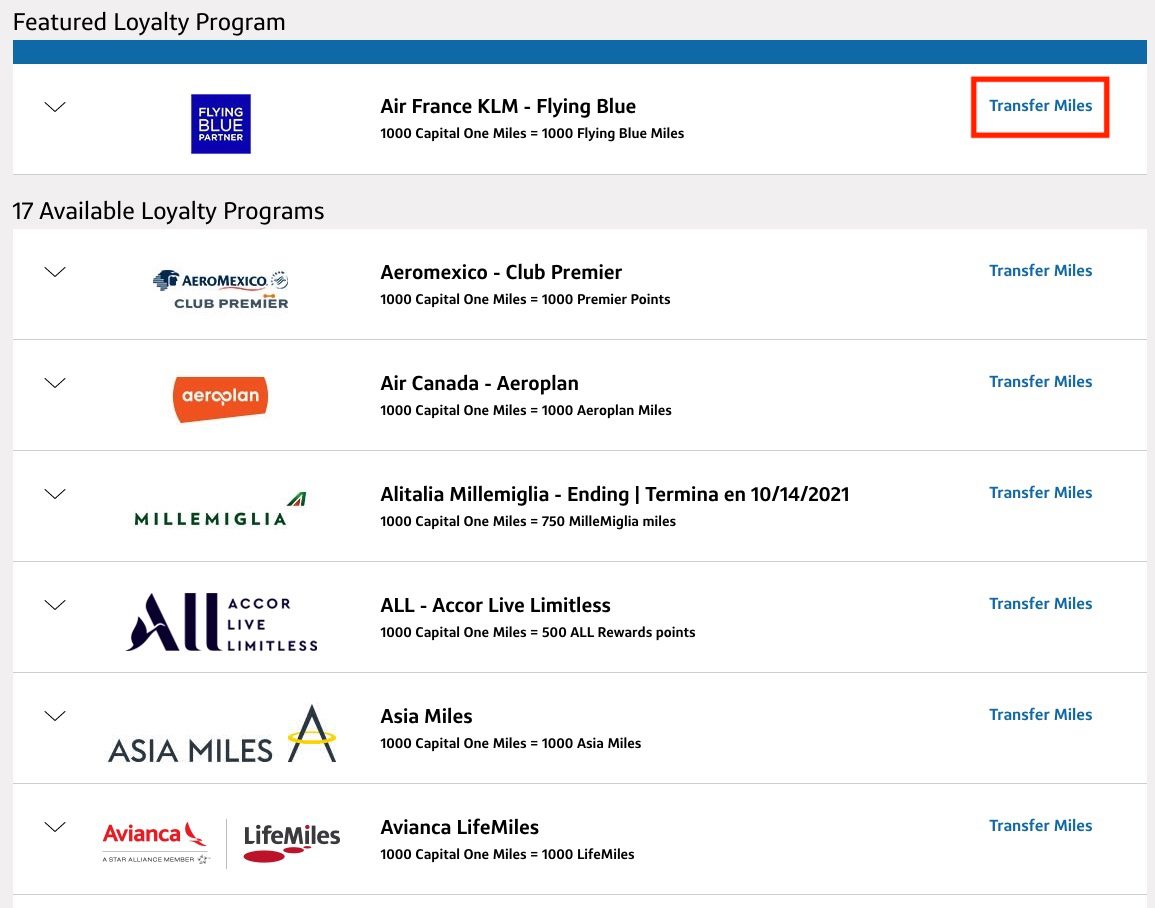The image size is (1155, 908).
Task: Expand the Avianca LifeMiles row chevron
Action: coord(55,827)
